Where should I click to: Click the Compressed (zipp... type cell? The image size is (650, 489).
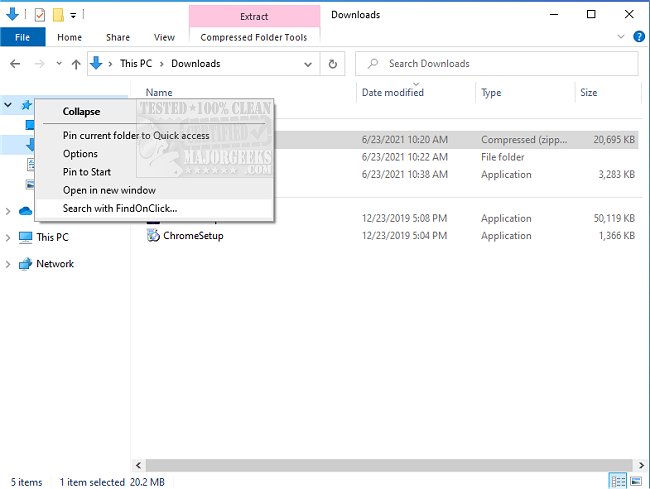point(524,140)
